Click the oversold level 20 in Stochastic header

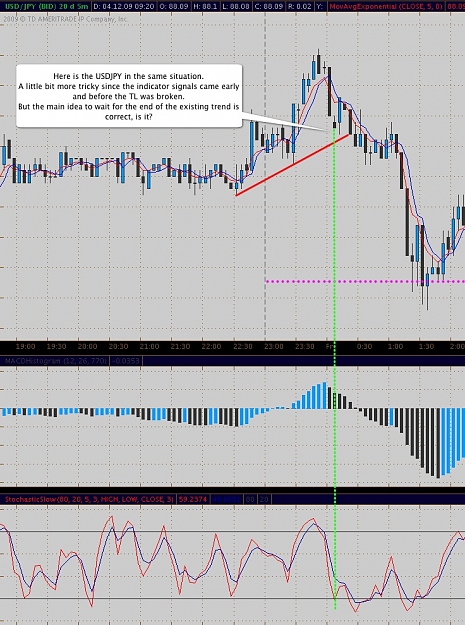click(264, 499)
